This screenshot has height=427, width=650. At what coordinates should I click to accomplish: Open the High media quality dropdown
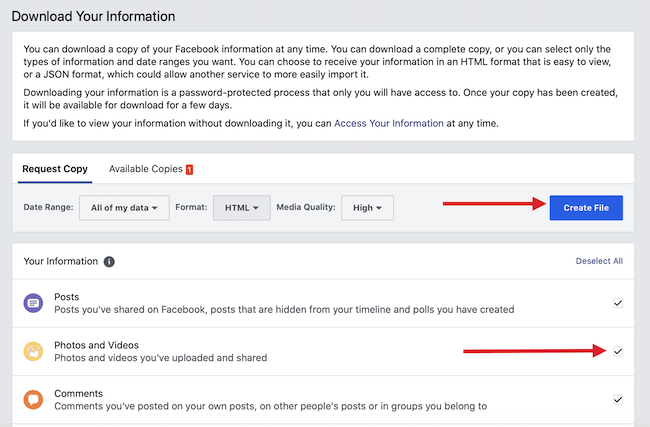[367, 208]
